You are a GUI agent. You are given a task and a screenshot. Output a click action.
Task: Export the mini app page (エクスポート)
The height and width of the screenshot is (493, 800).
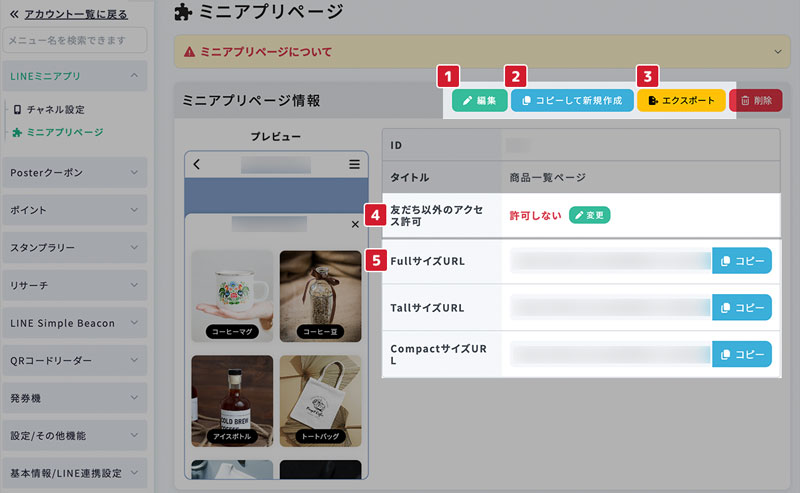pyautogui.click(x=681, y=101)
